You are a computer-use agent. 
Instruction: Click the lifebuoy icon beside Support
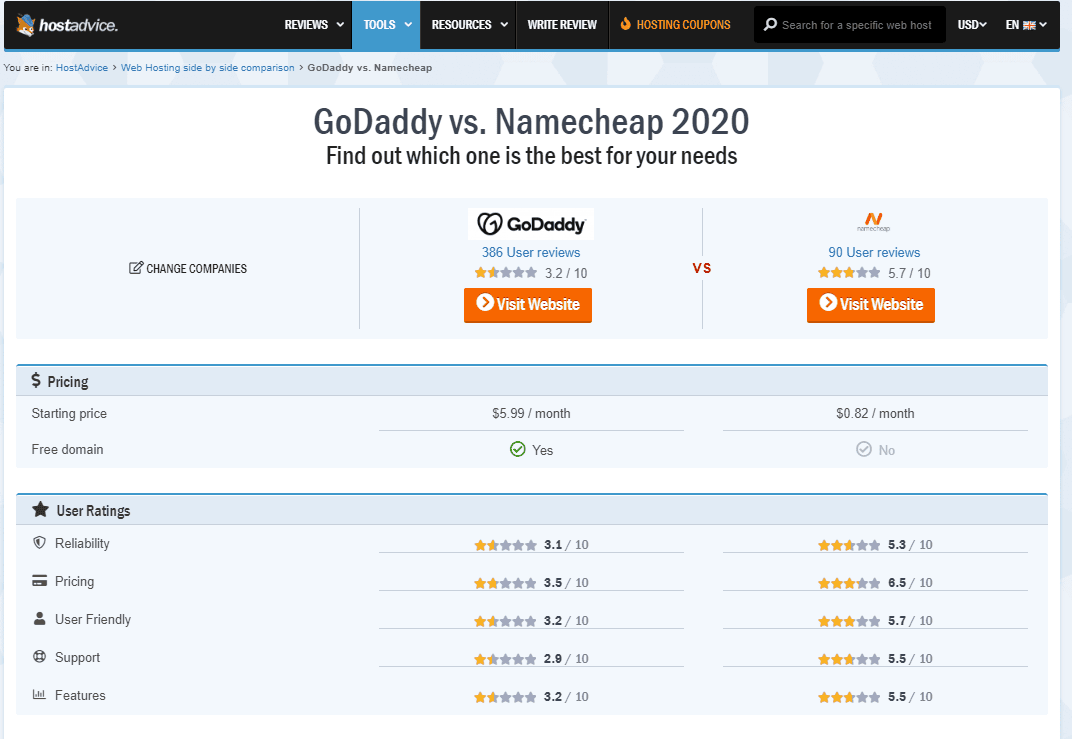[40, 656]
